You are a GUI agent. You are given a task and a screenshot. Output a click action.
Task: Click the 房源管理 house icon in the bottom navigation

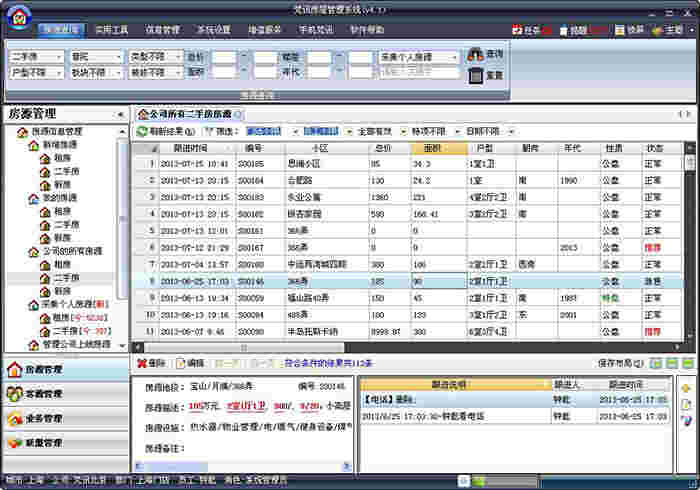click(14, 370)
